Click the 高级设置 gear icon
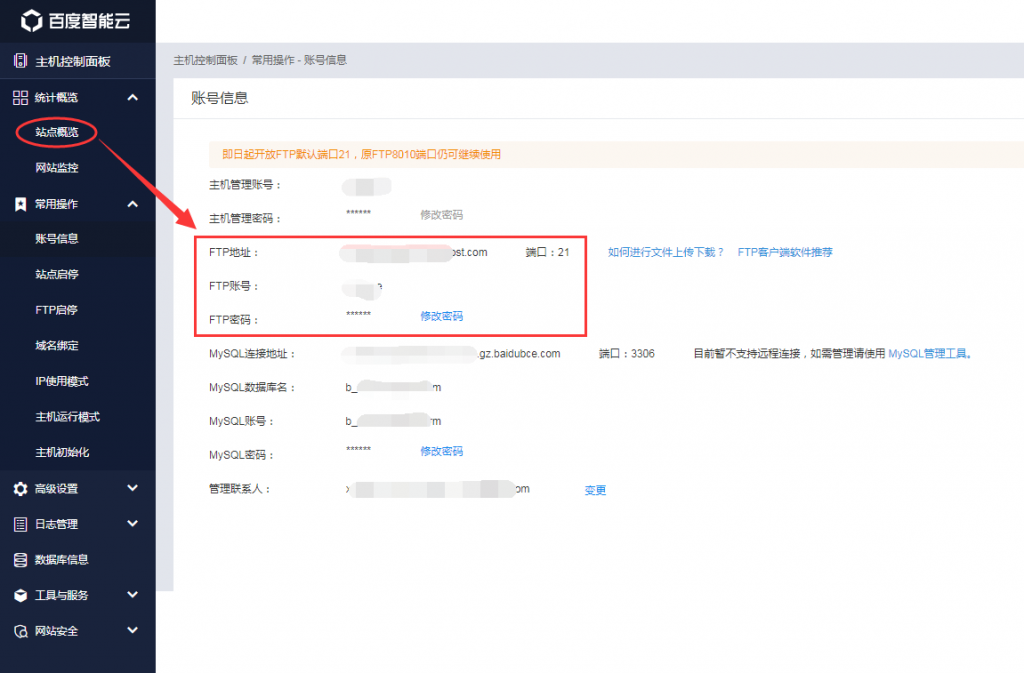 pos(20,489)
